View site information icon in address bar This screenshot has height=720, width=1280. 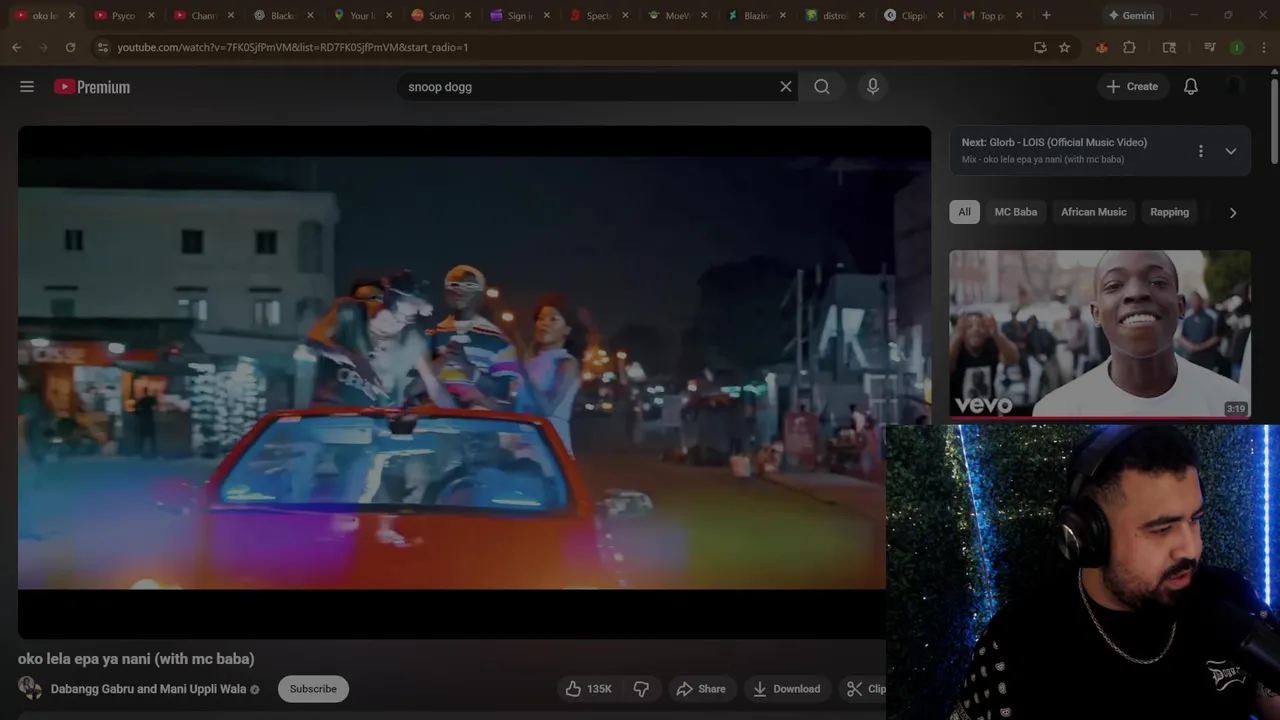click(102, 47)
